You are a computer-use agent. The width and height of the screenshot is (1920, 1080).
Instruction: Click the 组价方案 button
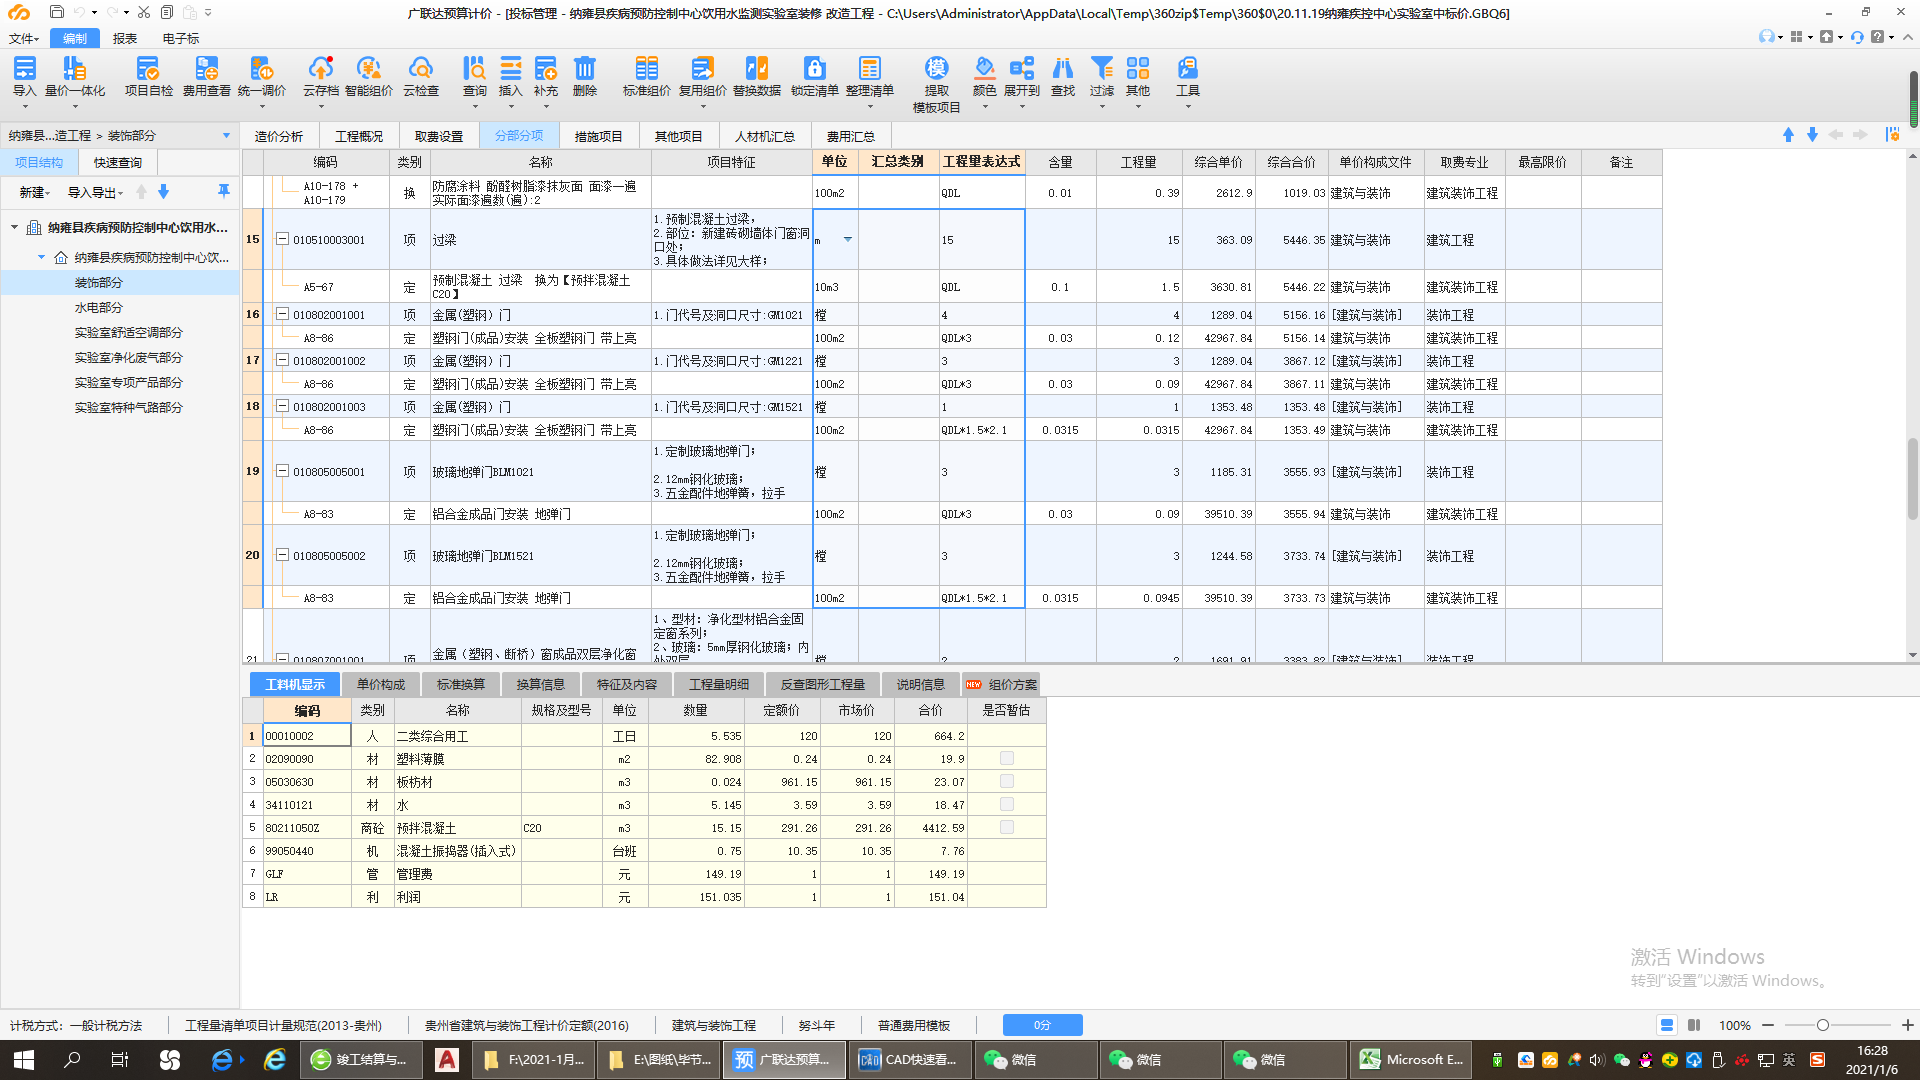coord(1002,684)
